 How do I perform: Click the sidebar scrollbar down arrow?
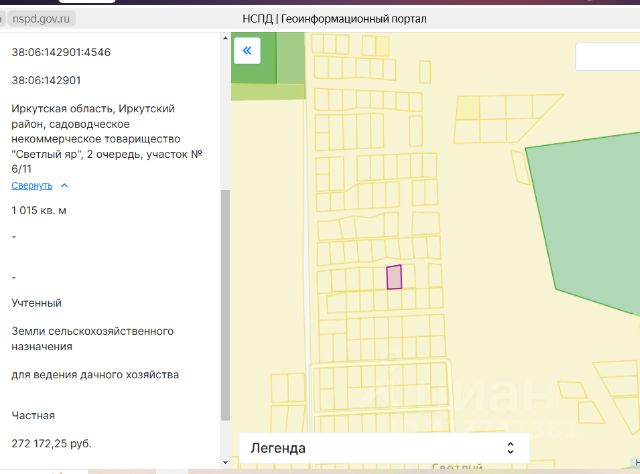(x=225, y=463)
